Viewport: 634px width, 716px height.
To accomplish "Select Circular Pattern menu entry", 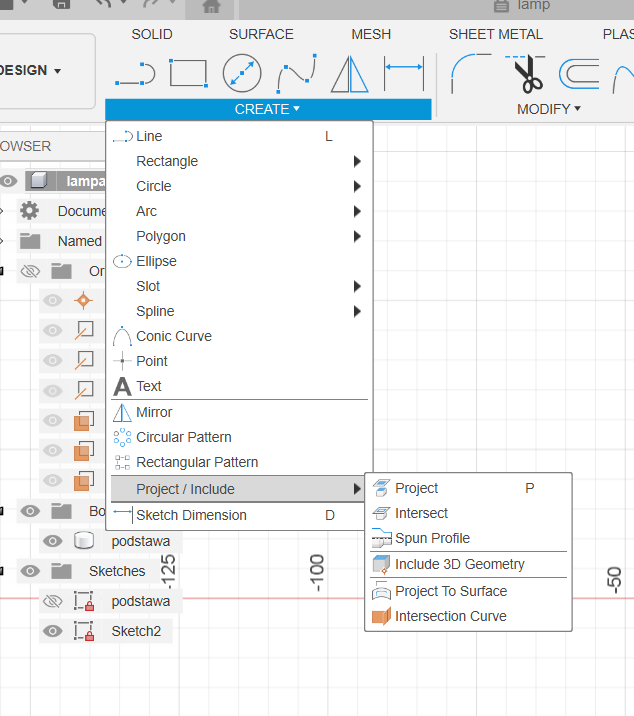I will pyautogui.click(x=183, y=437).
